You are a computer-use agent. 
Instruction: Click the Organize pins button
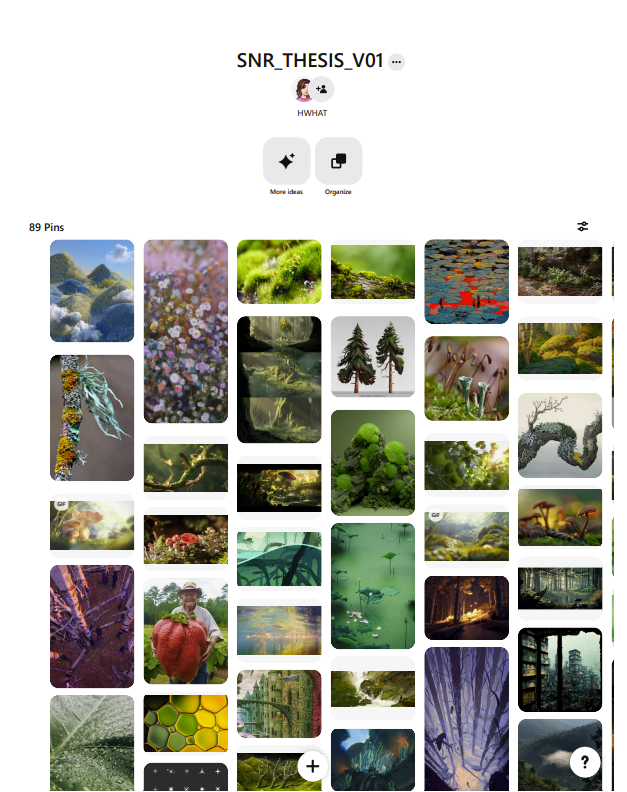[339, 161]
